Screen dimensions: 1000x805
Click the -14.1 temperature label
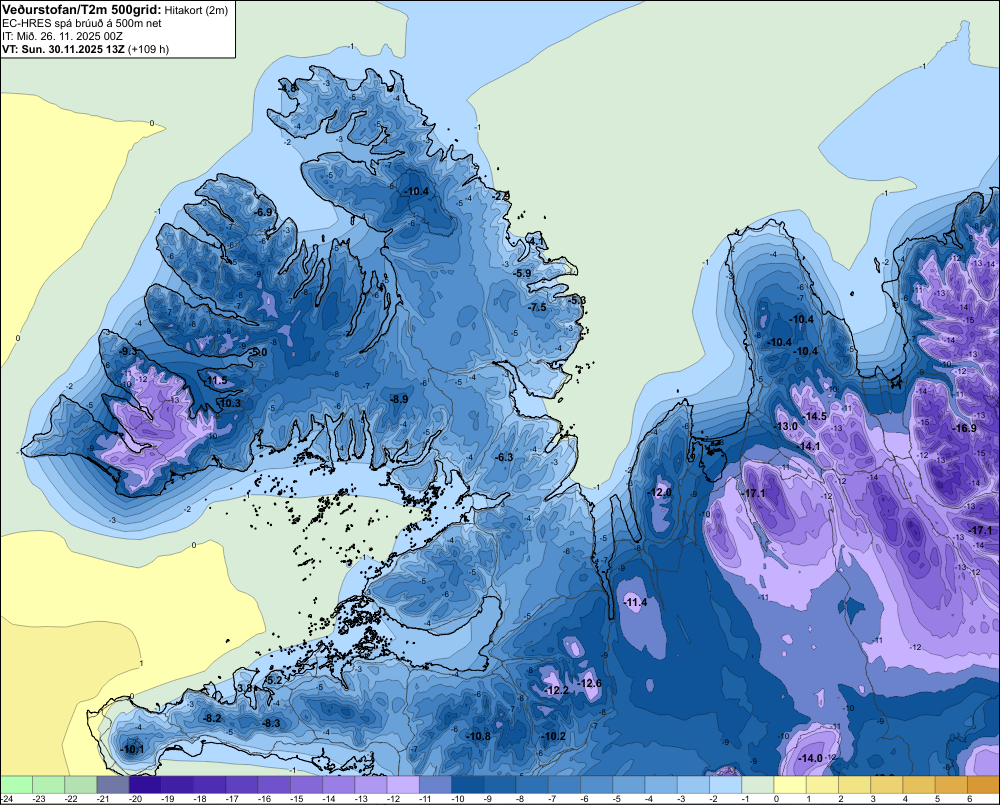coord(808,446)
